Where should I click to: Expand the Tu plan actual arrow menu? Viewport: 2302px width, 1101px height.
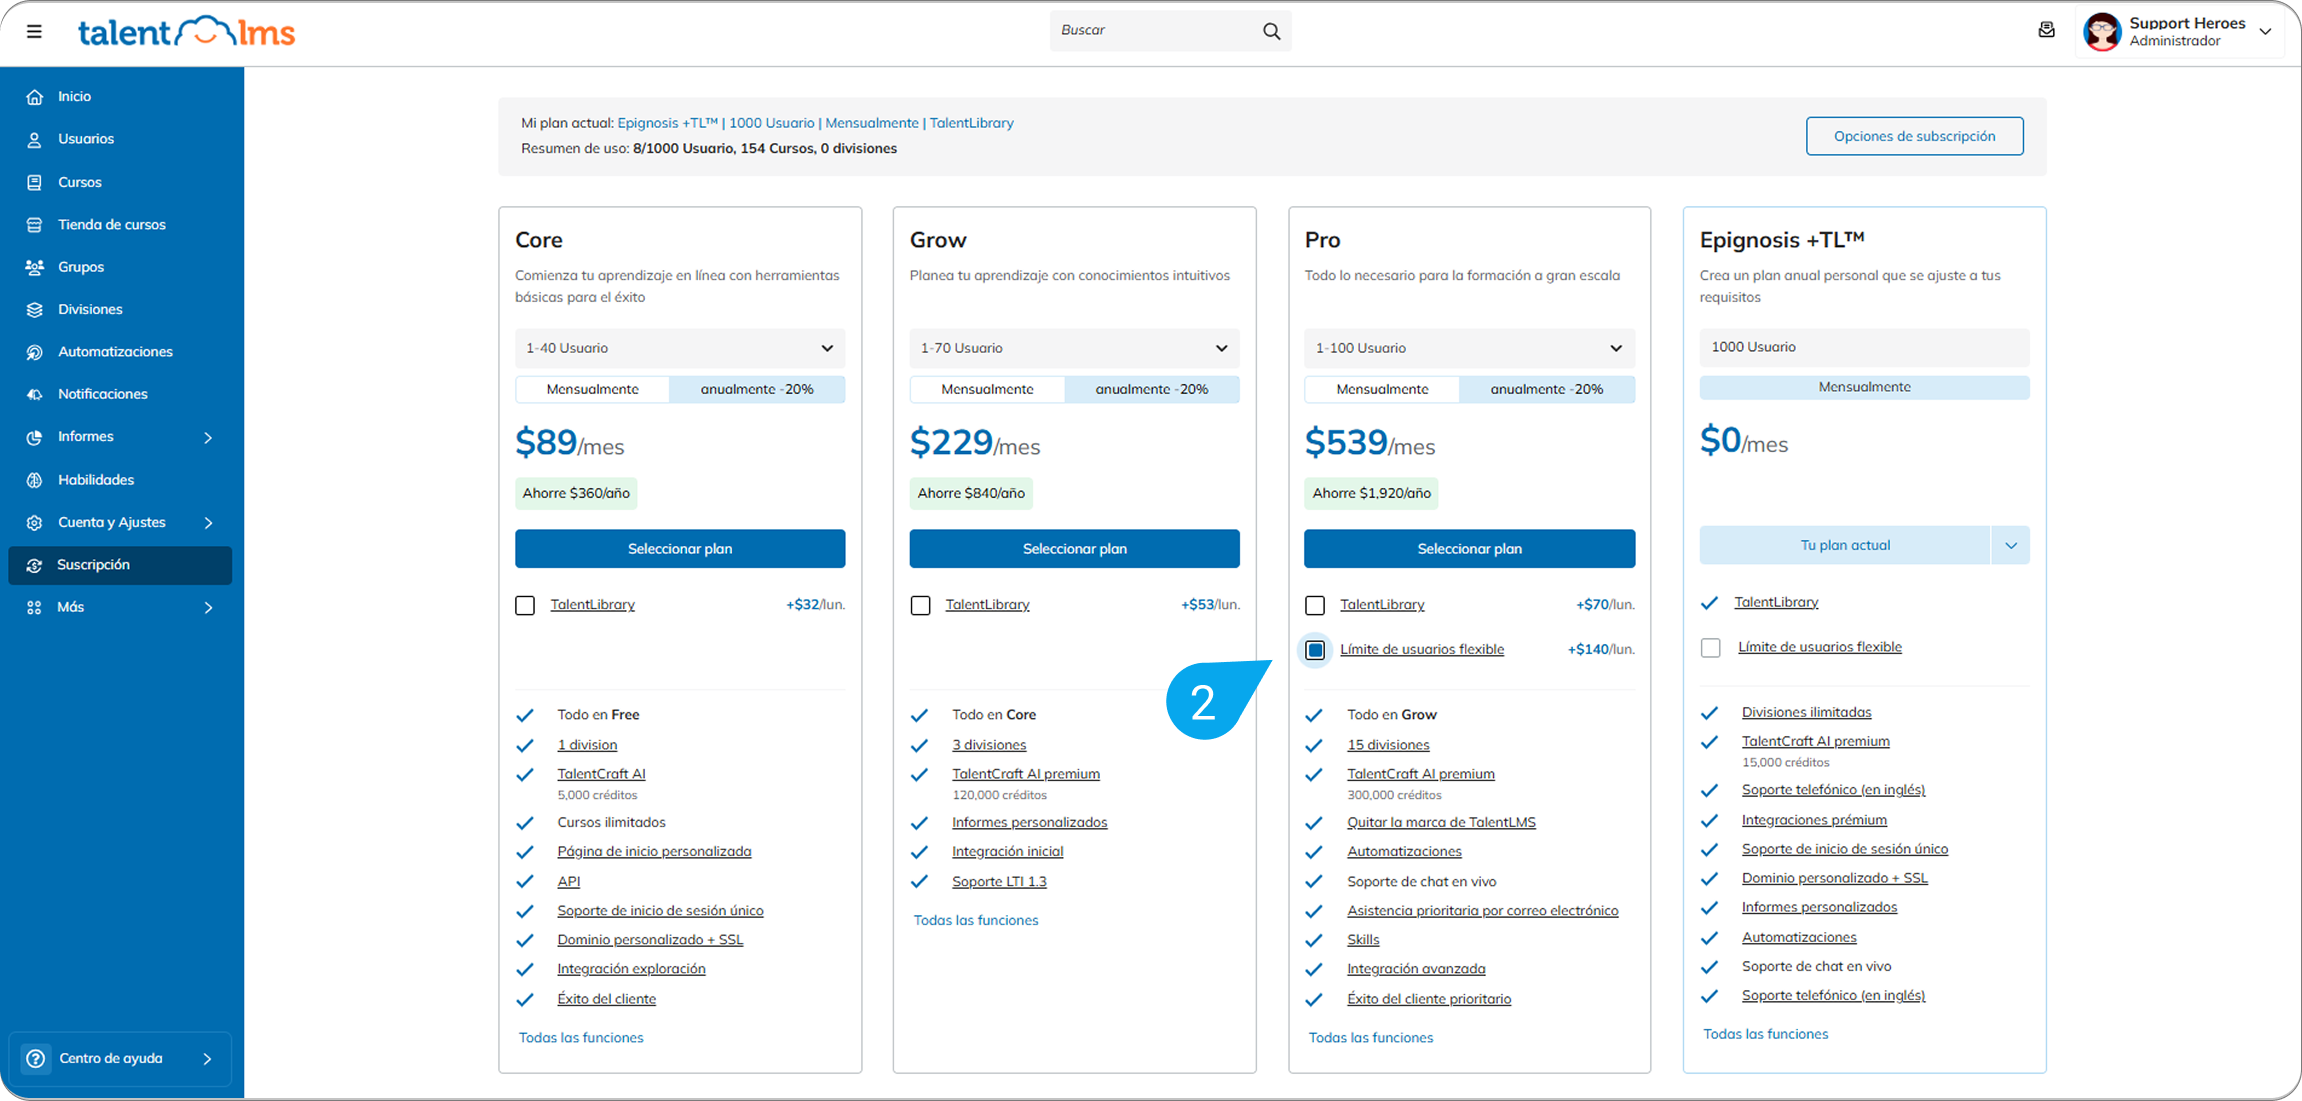(x=2011, y=546)
